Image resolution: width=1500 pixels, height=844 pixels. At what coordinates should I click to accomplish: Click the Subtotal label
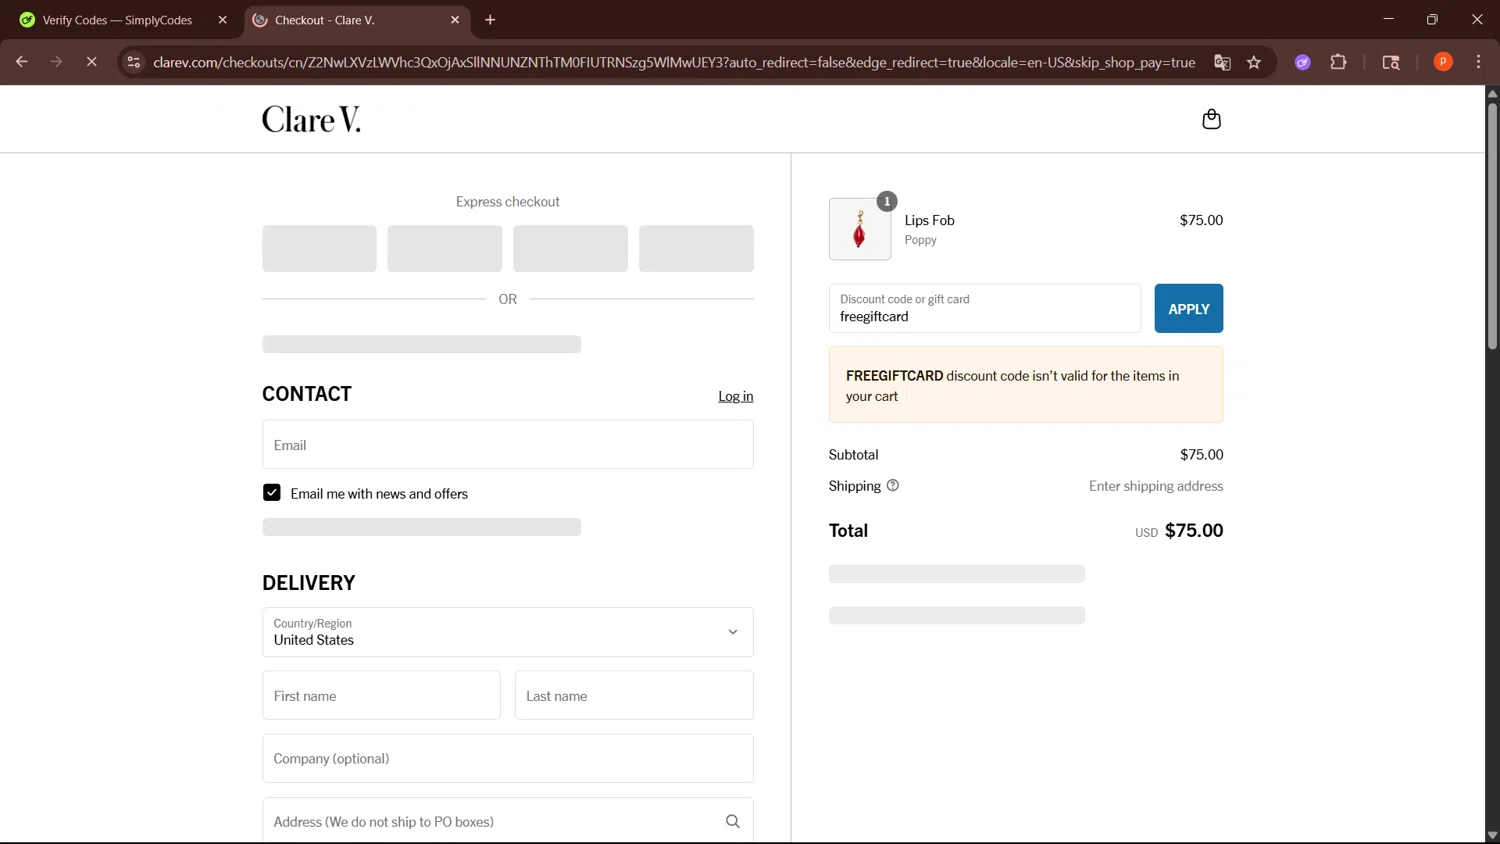[x=854, y=454]
